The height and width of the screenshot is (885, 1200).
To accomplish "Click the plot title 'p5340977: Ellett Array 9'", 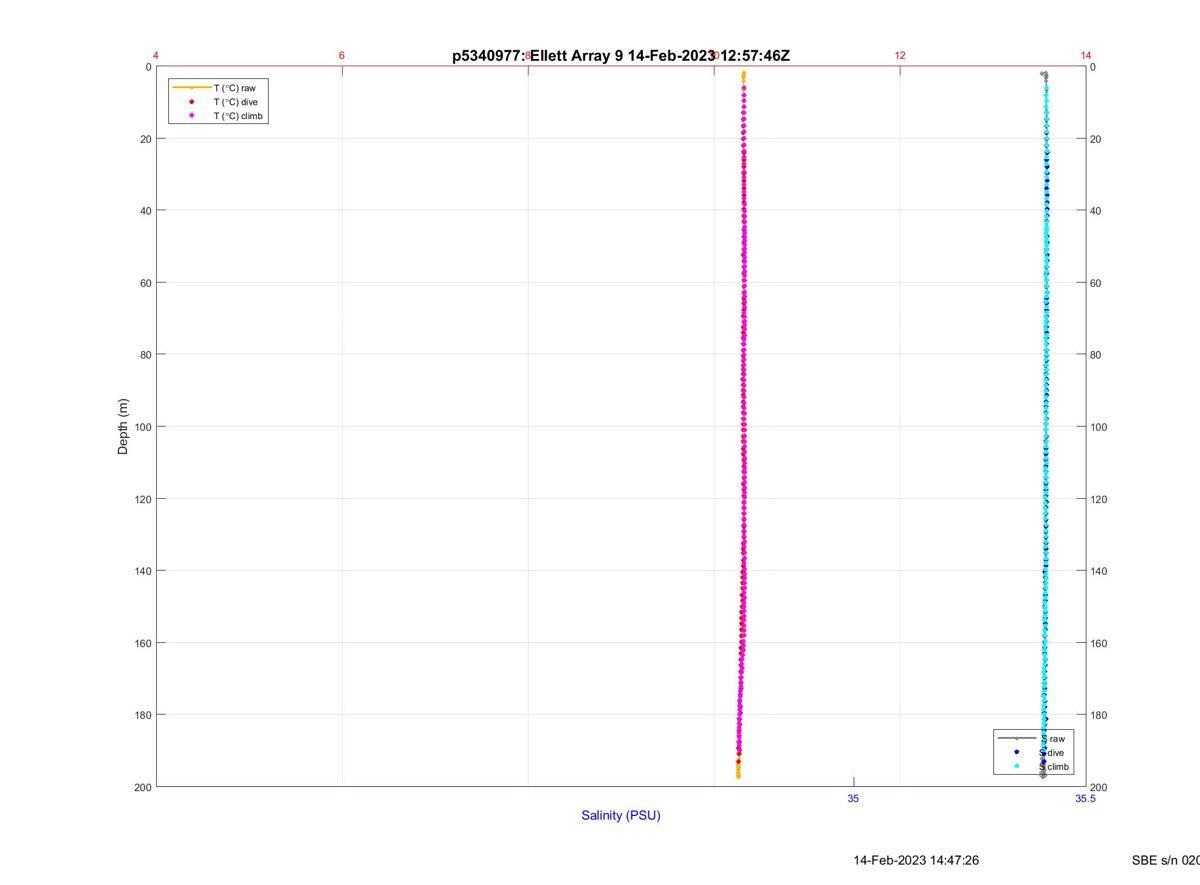I will coord(538,56).
